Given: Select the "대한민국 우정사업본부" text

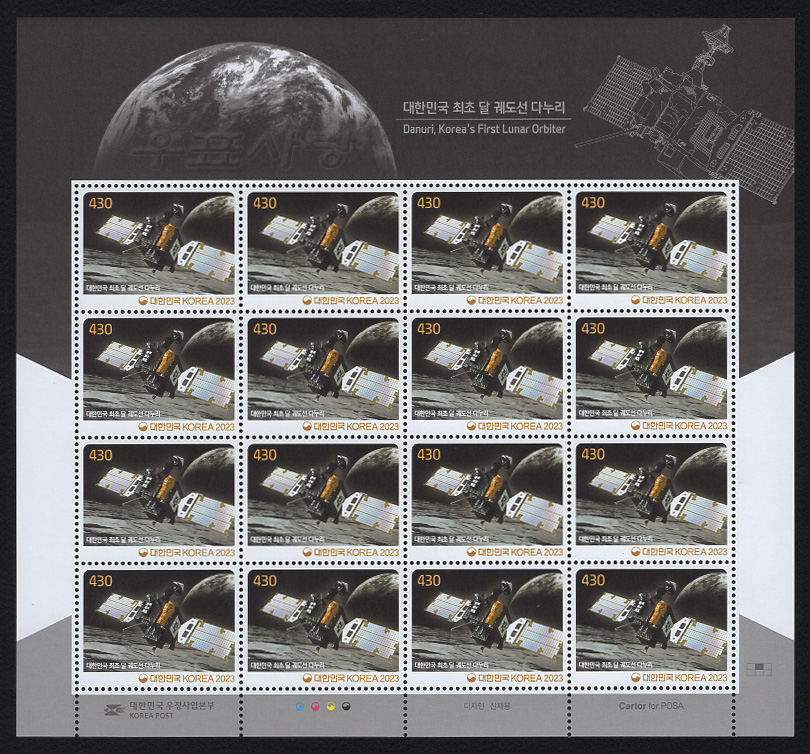Looking at the screenshot, I should [172, 705].
